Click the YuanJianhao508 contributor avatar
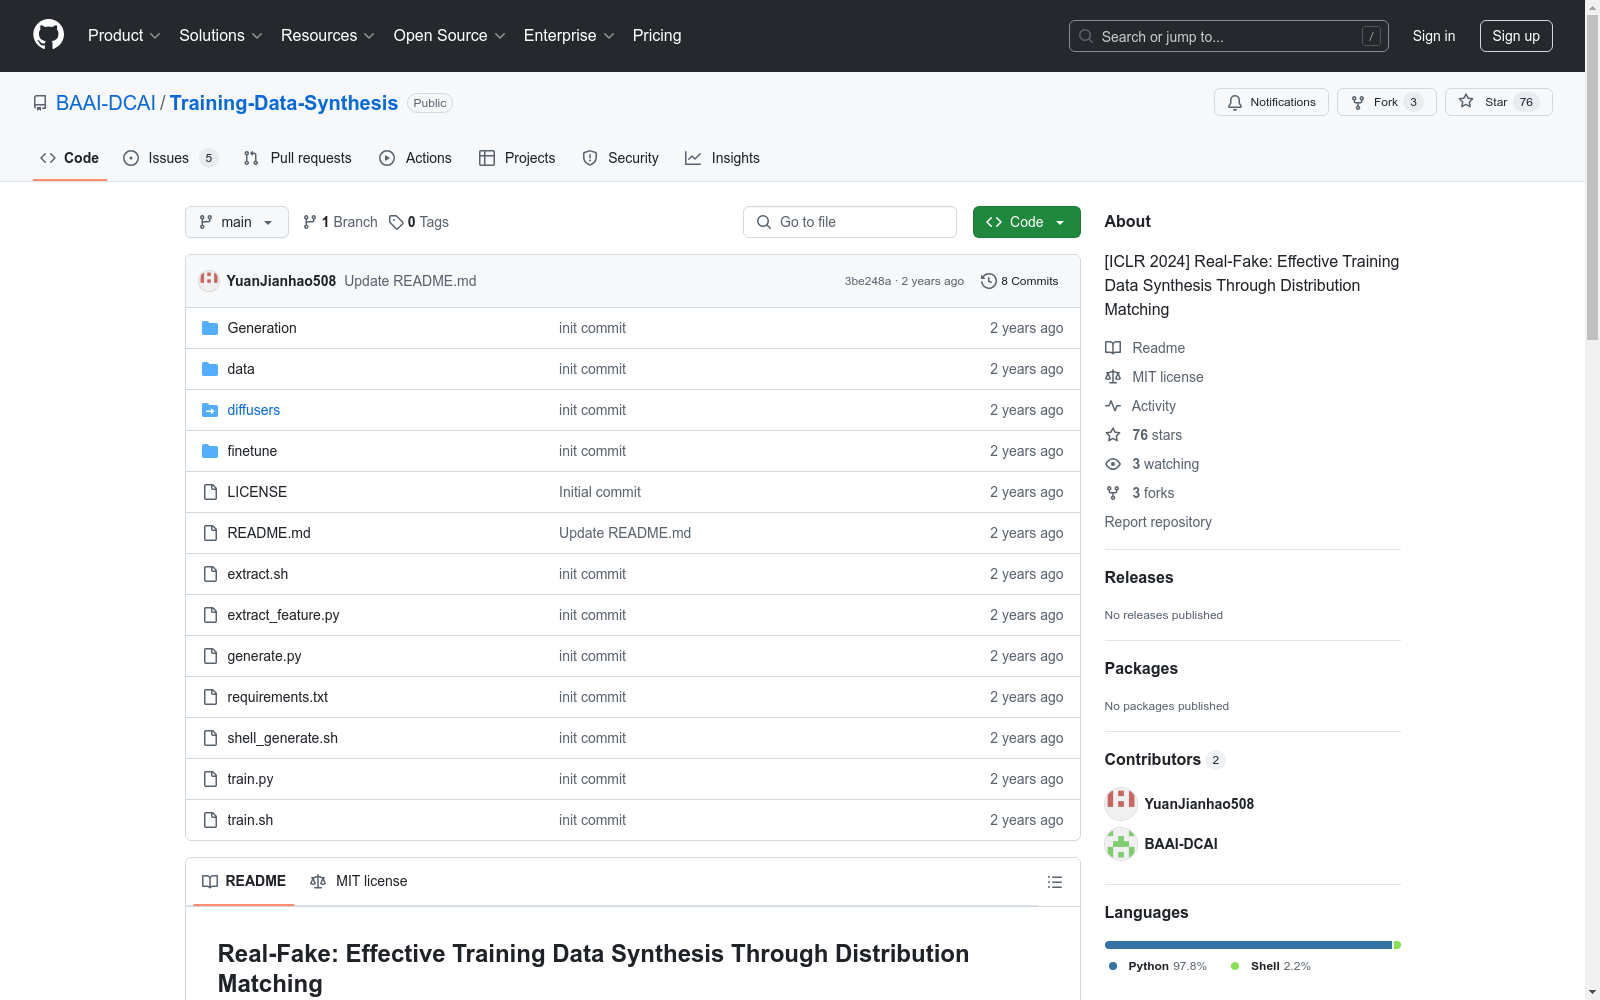The width and height of the screenshot is (1600, 1000). 1121,804
